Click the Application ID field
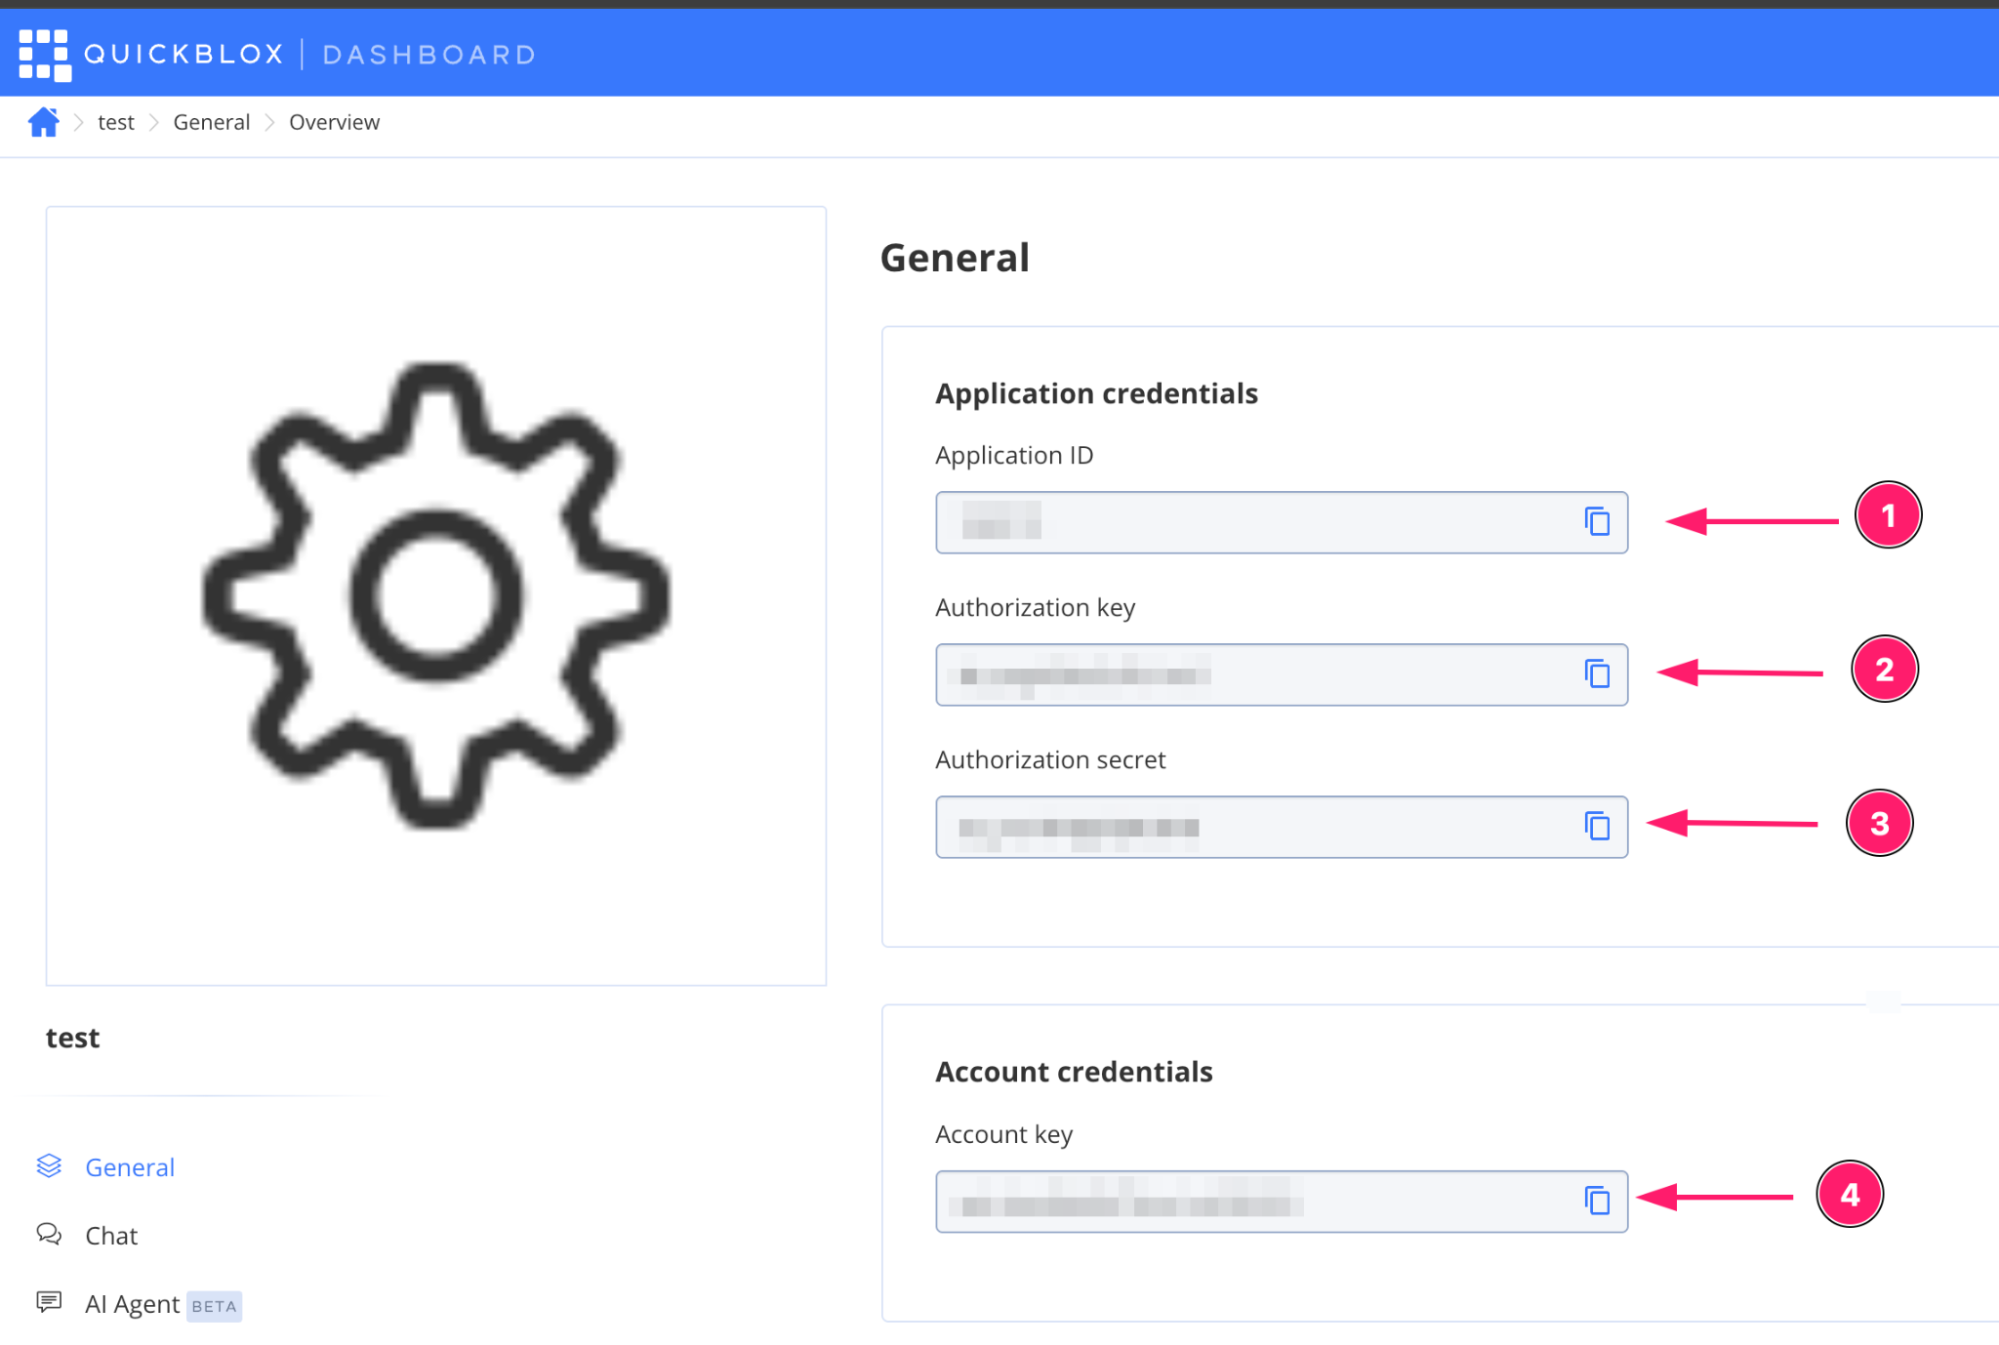The height and width of the screenshot is (1345, 1999). tap(1281, 522)
